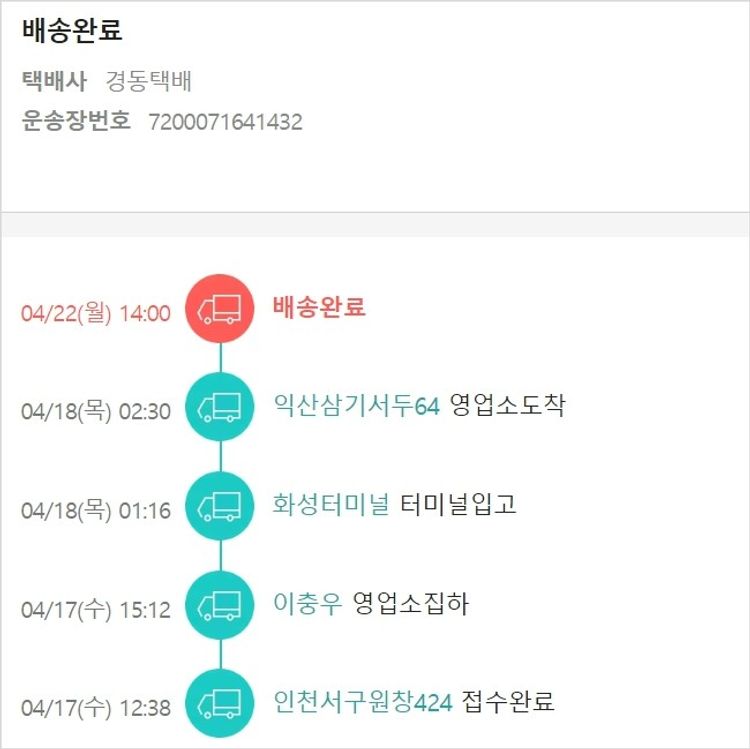Click the 04/18(목) 01:16 timestamp
750x749 pixels.
pyautogui.click(x=96, y=510)
